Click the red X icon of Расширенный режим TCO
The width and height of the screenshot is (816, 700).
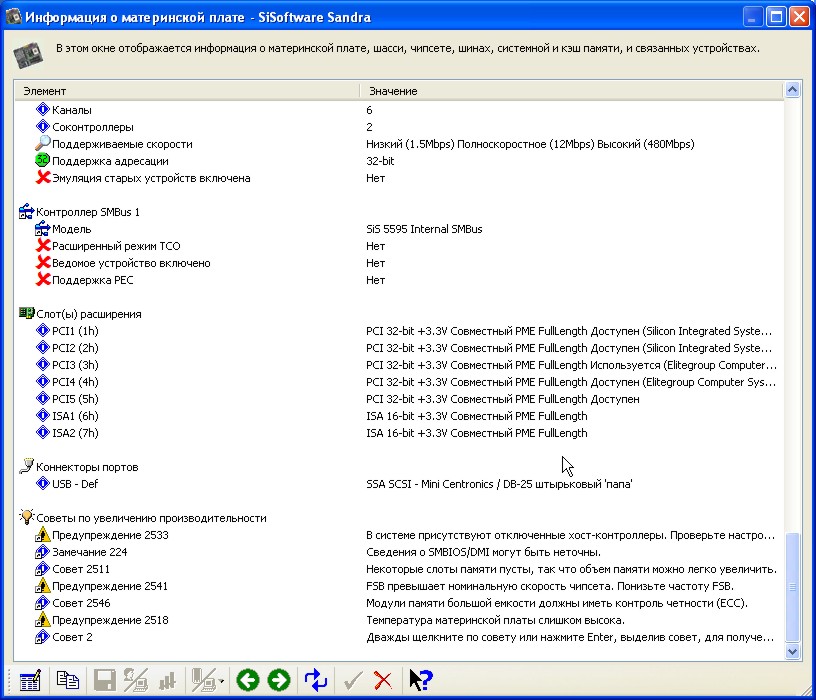43,246
